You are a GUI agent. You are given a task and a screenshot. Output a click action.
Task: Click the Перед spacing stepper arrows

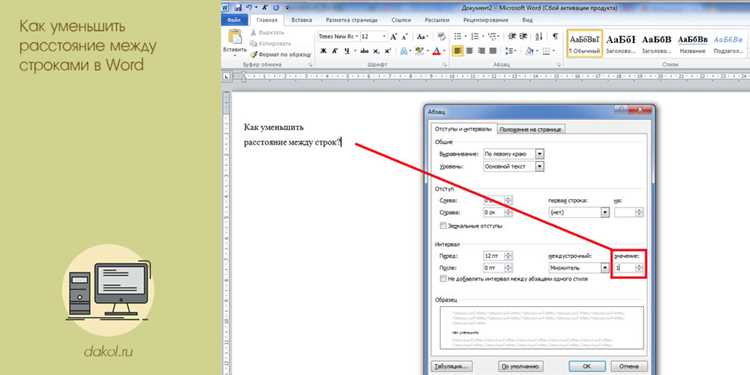coord(509,256)
